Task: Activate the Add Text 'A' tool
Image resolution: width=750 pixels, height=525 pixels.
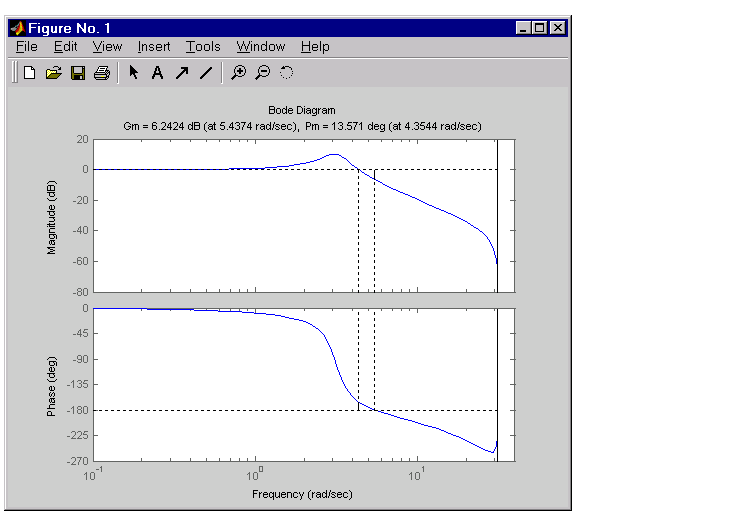Action: 157,73
